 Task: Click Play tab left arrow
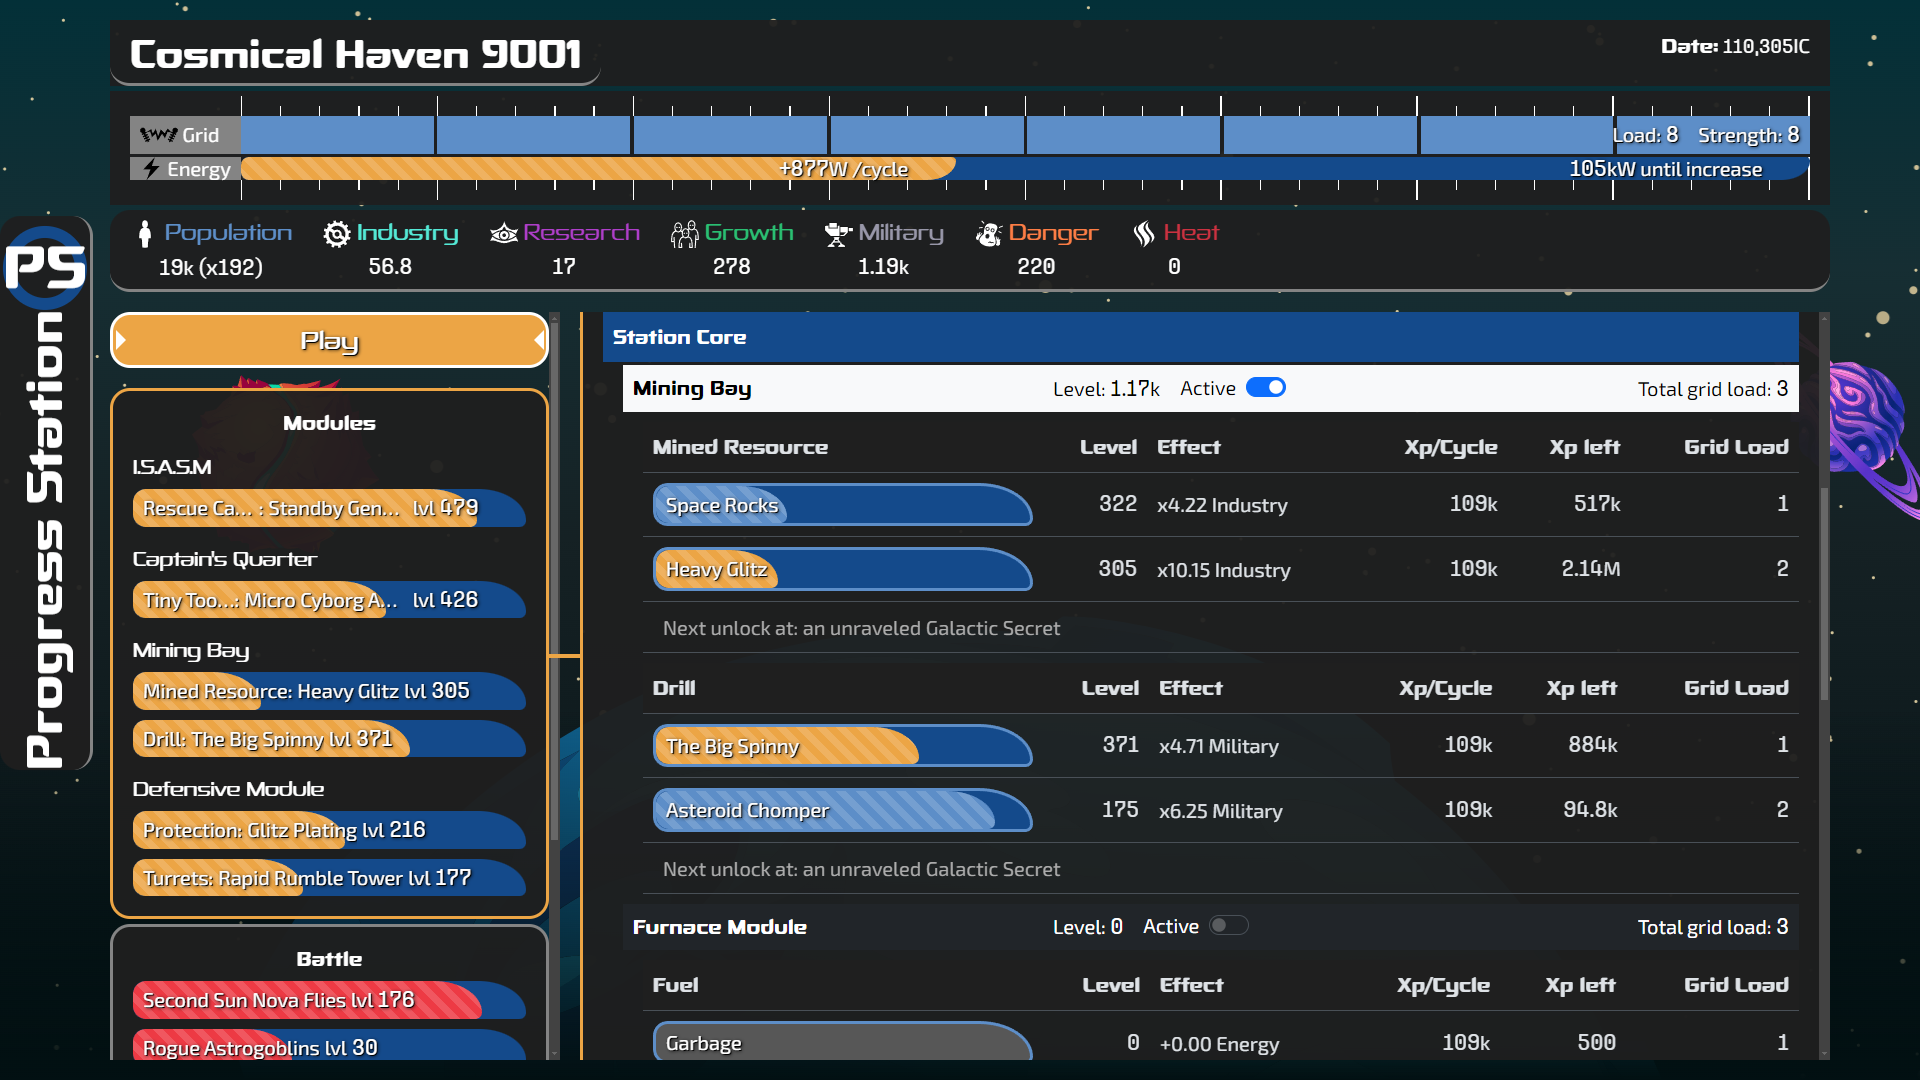tap(122, 341)
